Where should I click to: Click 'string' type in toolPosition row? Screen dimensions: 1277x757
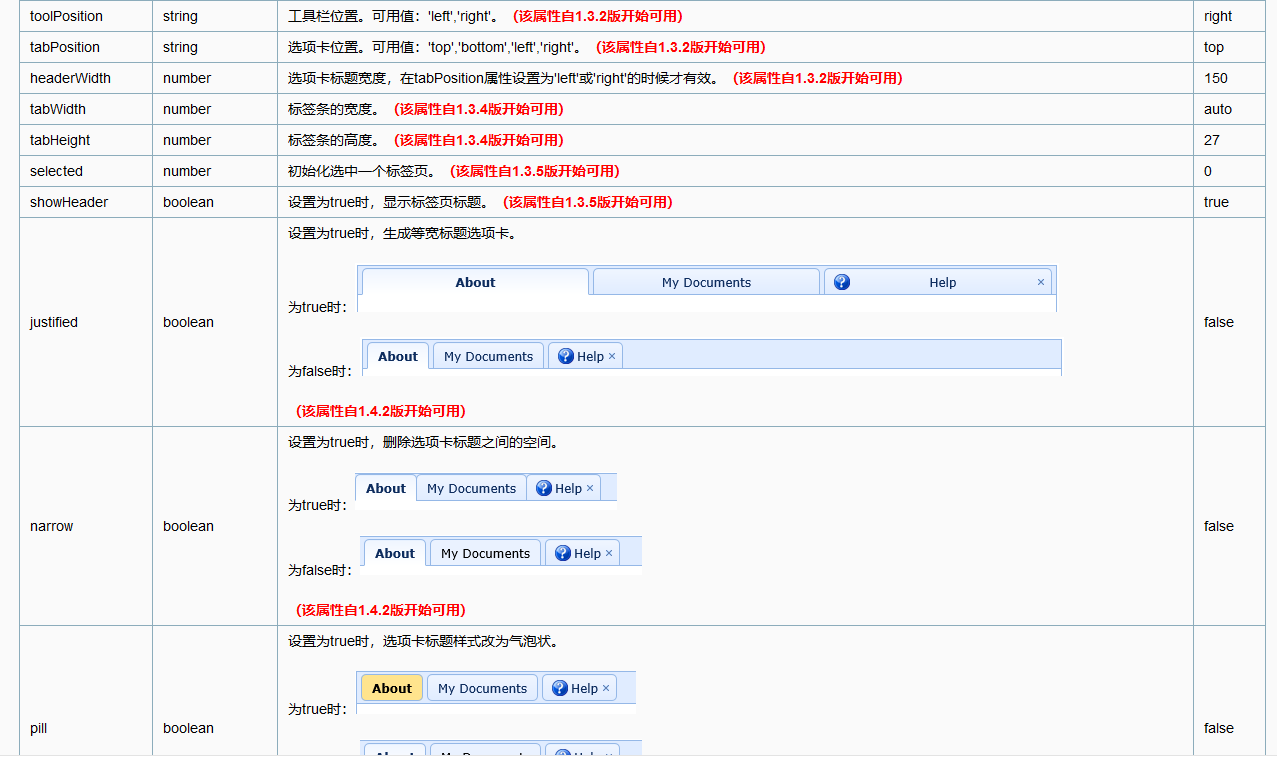point(181,16)
